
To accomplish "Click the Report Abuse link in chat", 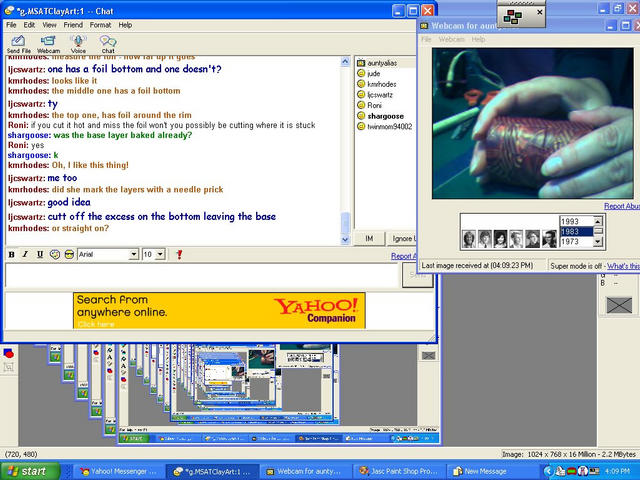I will [x=404, y=256].
